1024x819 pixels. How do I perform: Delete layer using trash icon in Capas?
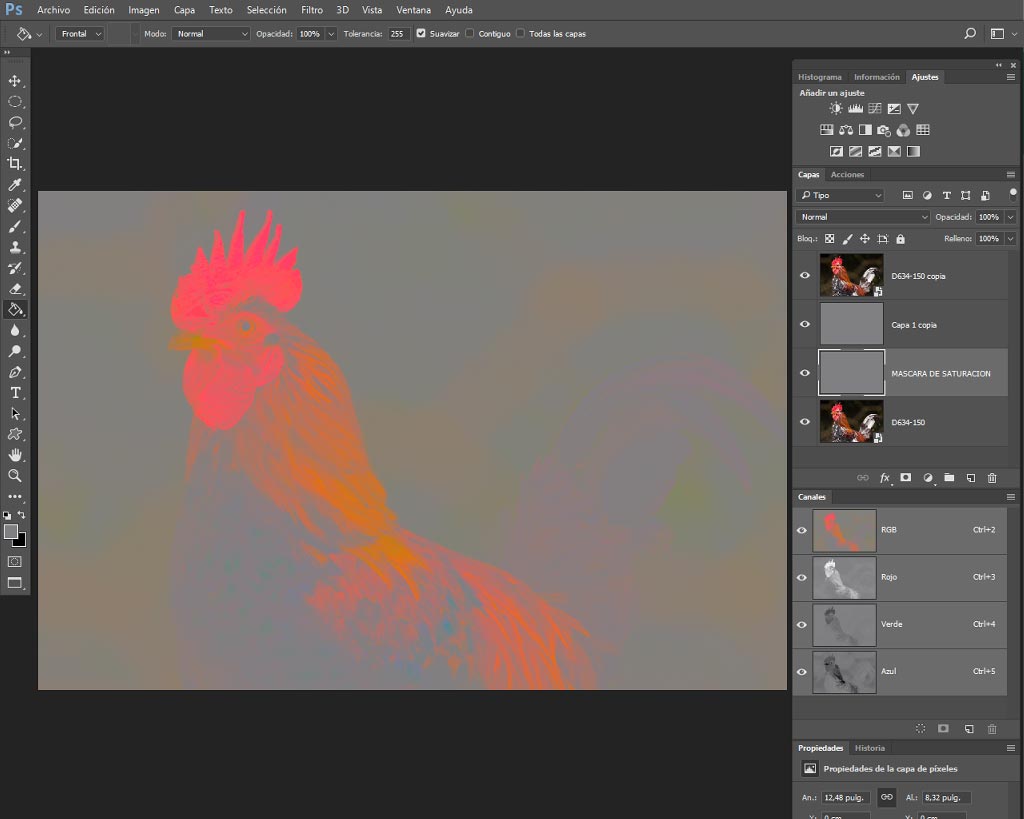coord(992,478)
